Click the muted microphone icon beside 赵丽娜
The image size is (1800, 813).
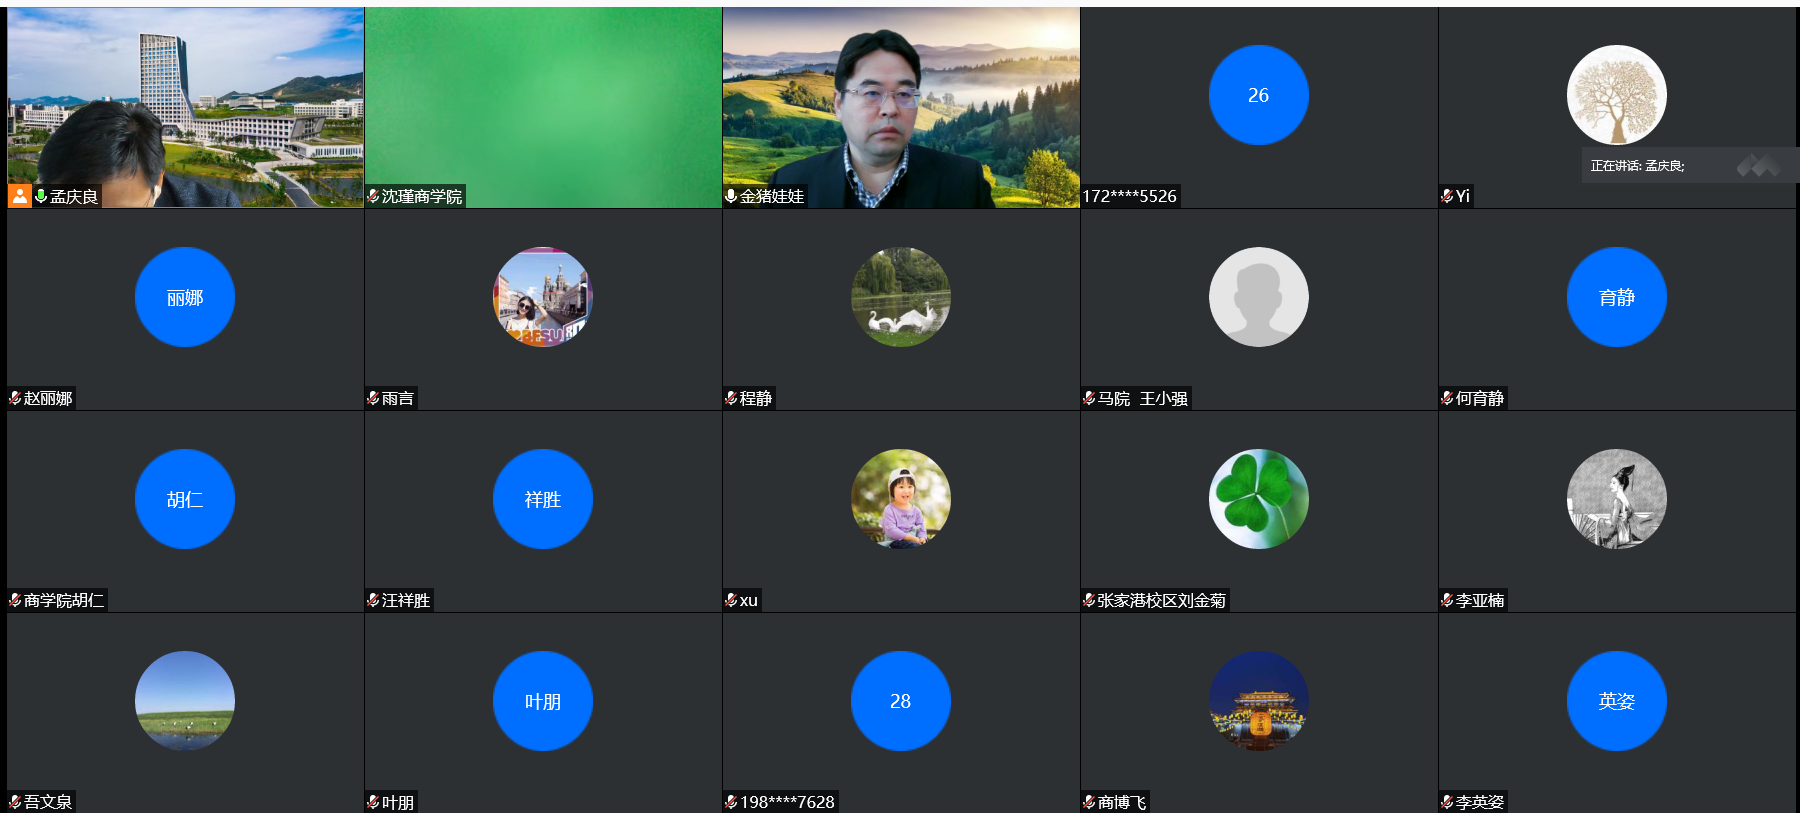[x=15, y=398]
